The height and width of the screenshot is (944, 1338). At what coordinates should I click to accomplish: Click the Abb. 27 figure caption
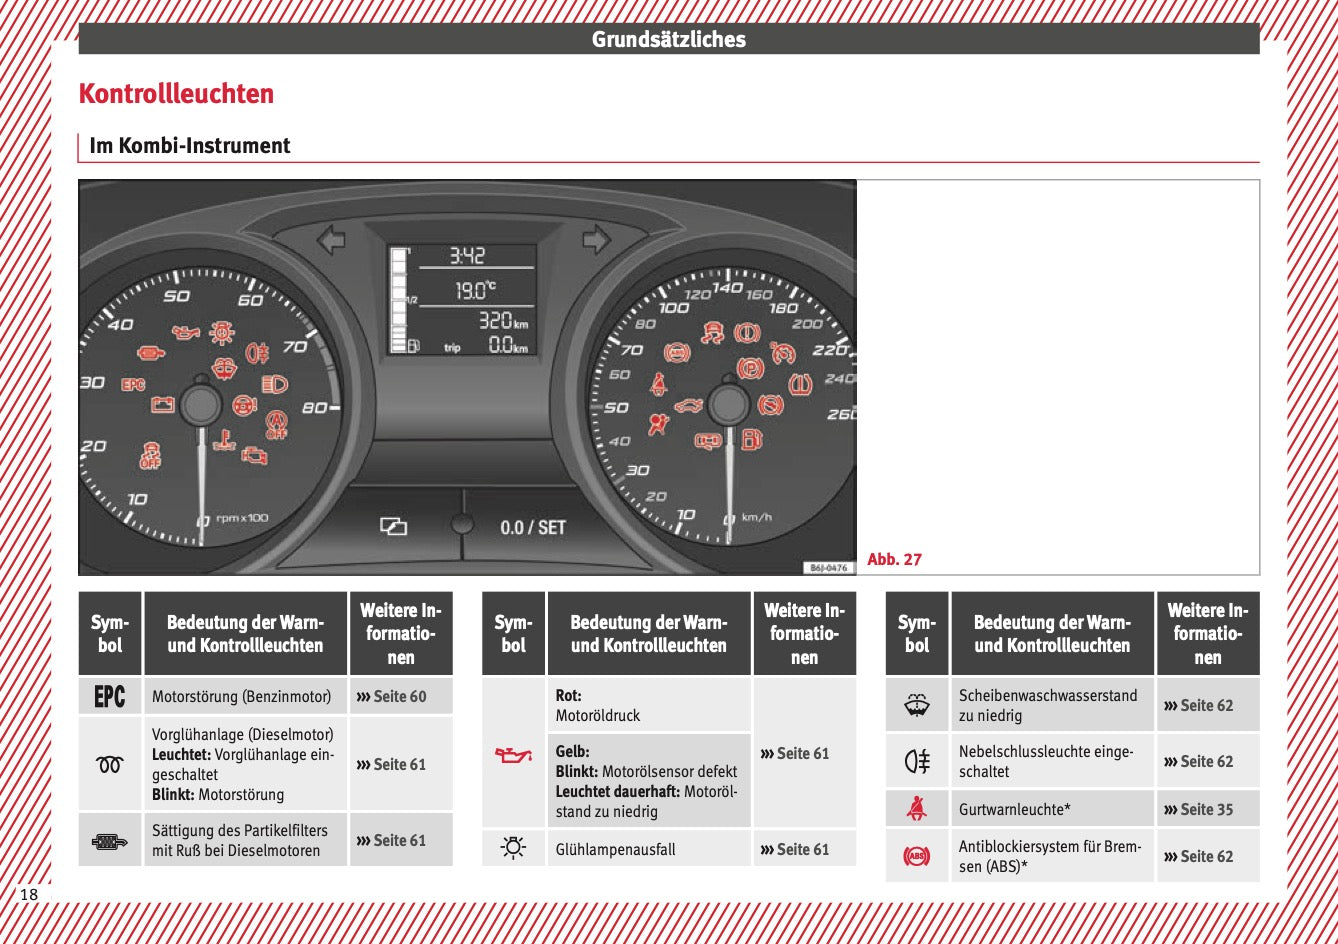[x=894, y=560]
